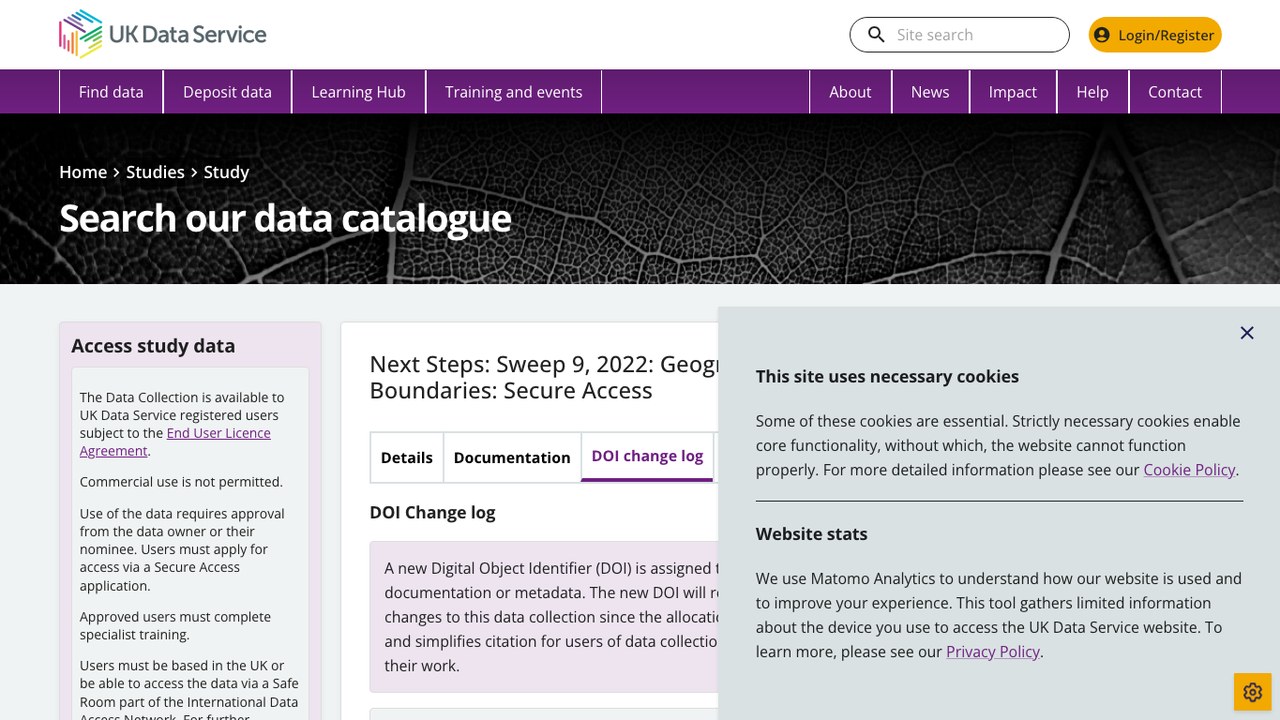The image size is (1280, 720).
Task: Open the Login/Register button
Action: tap(1155, 35)
